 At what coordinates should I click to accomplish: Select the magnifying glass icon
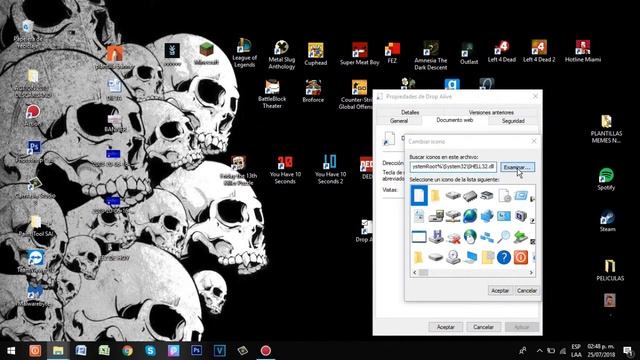(504, 237)
